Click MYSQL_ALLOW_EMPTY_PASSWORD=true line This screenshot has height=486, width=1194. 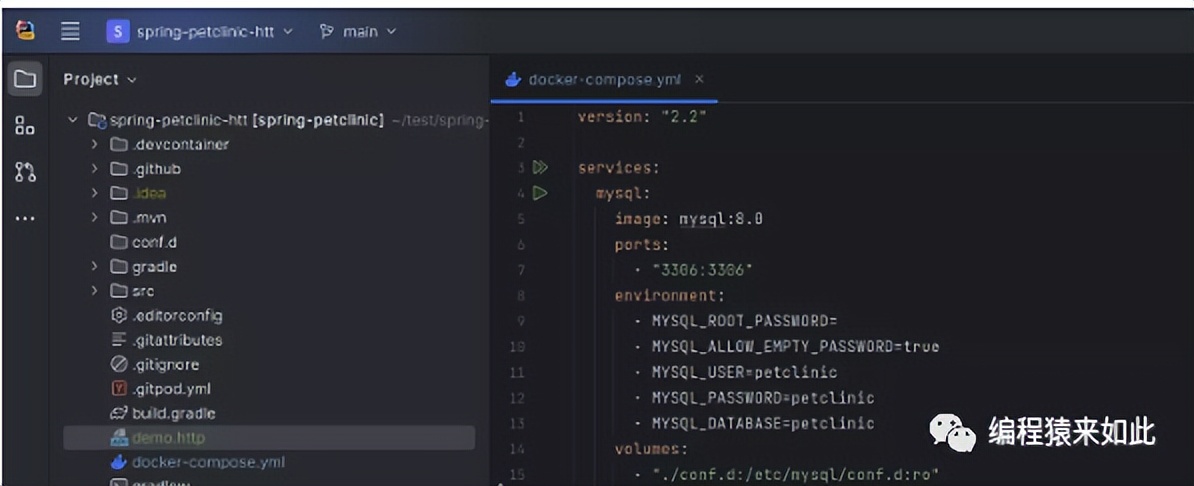[795, 347]
